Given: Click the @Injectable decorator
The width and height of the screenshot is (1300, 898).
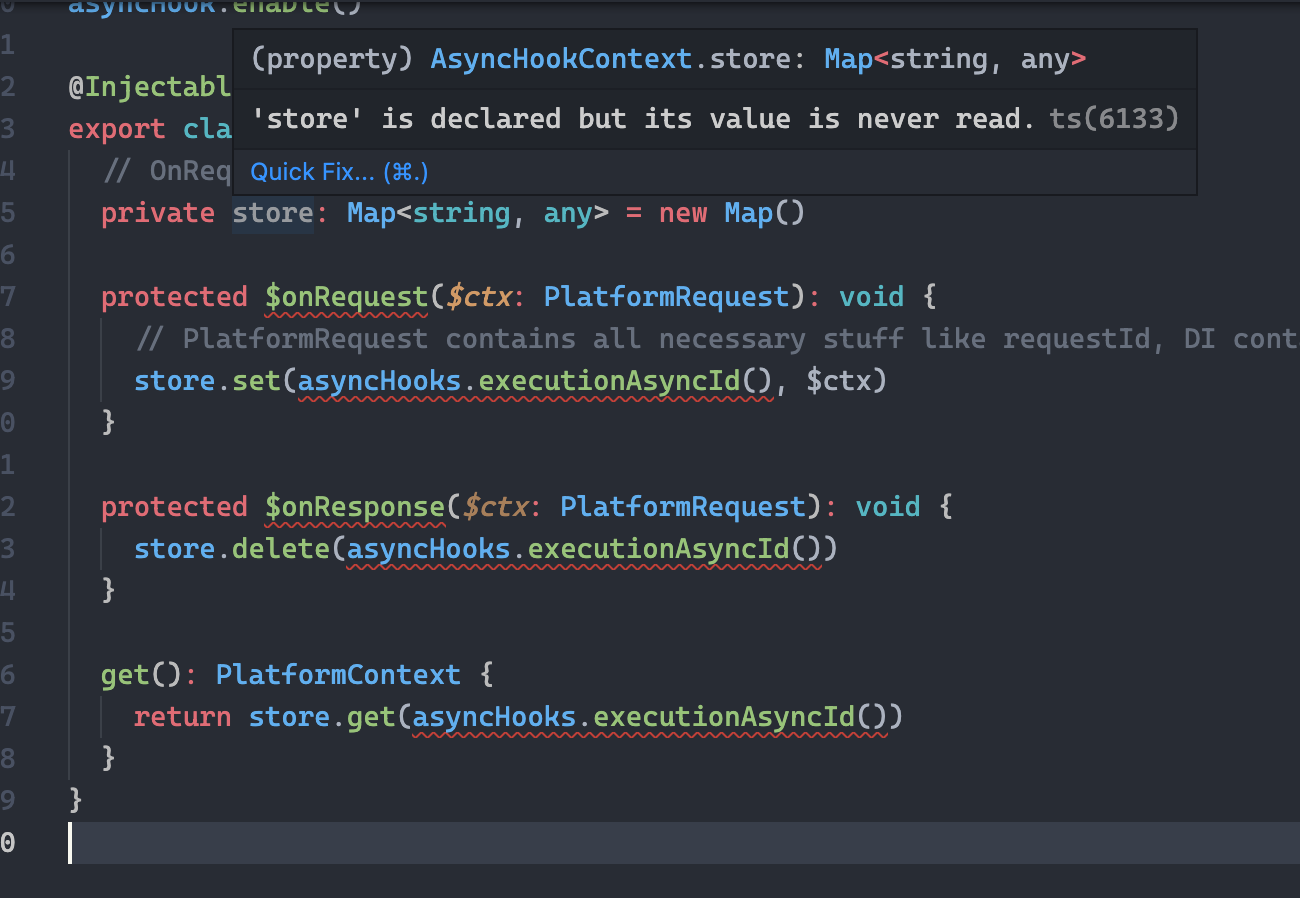Looking at the screenshot, I should [x=150, y=87].
